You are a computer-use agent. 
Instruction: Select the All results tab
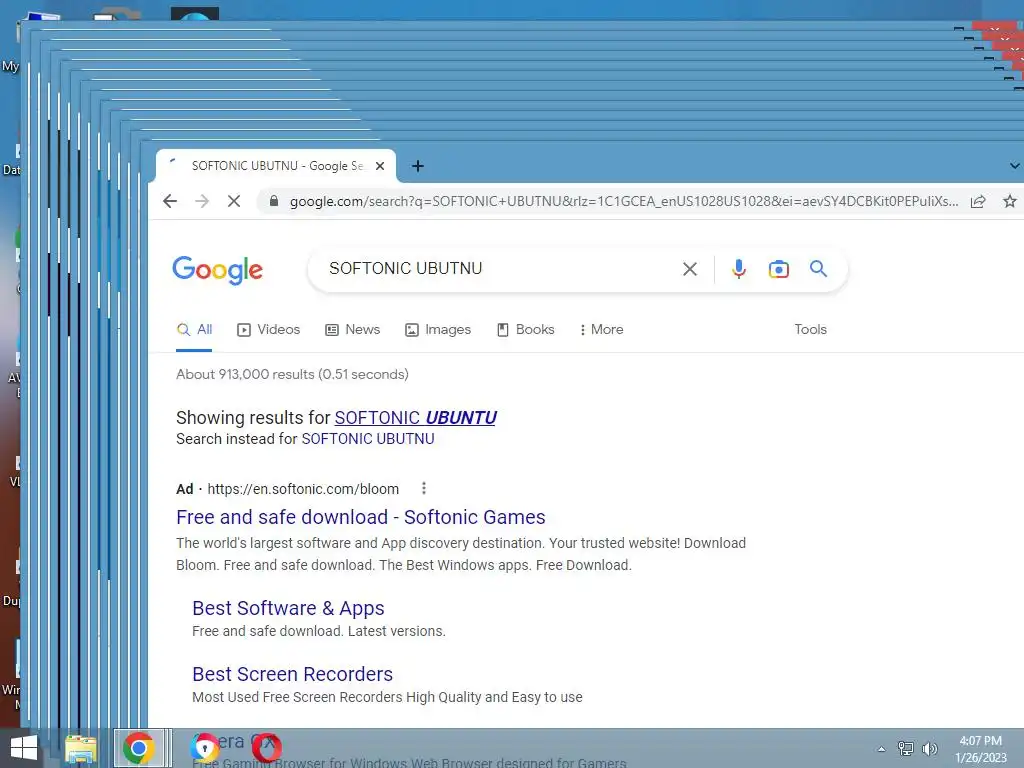pyautogui.click(x=195, y=330)
